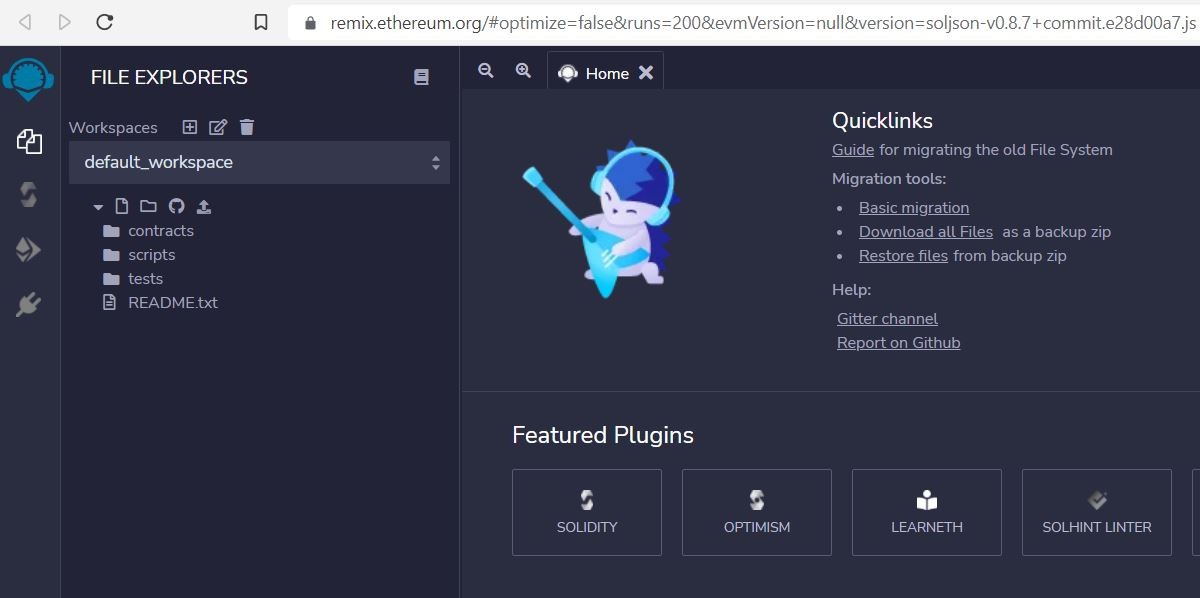The width and height of the screenshot is (1200, 598).
Task: Activate the SOLHINT LINTER plugin
Action: coord(1097,512)
